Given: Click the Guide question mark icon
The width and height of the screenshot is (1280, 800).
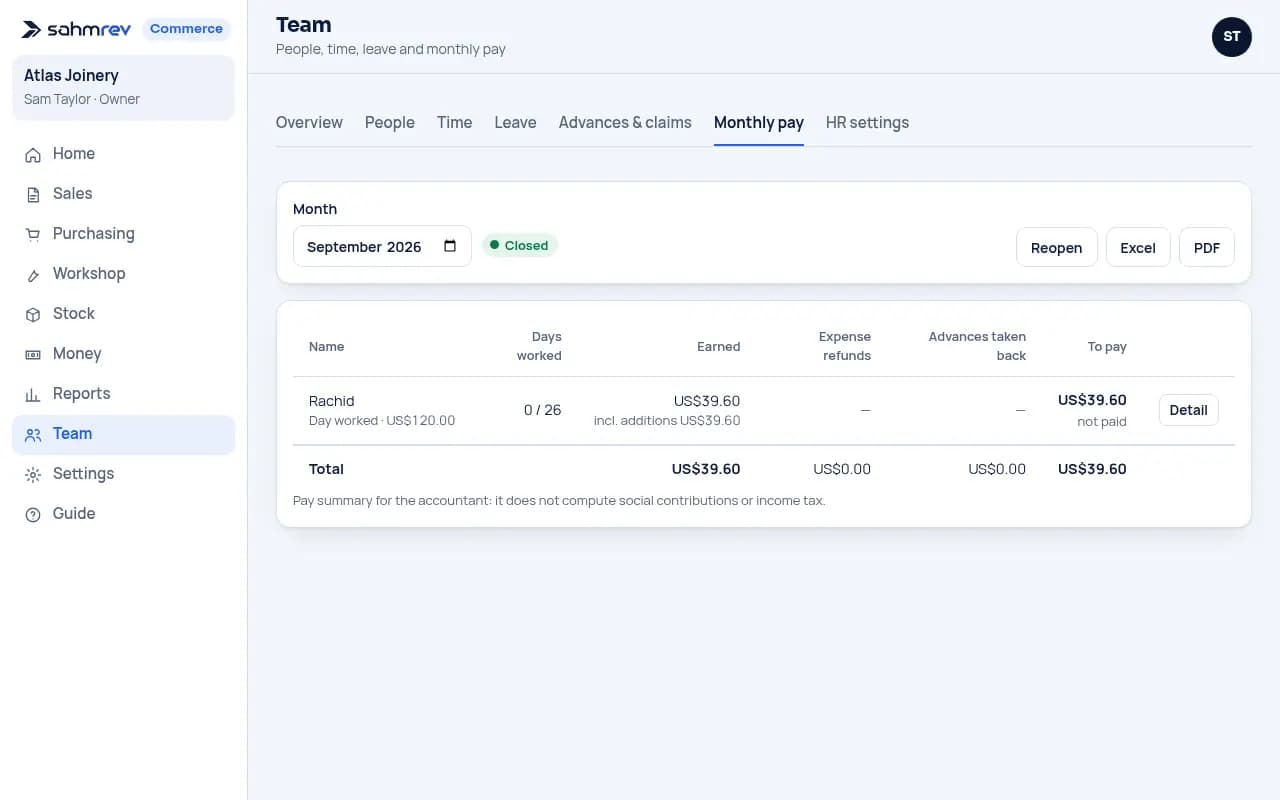Looking at the screenshot, I should pyautogui.click(x=33, y=514).
